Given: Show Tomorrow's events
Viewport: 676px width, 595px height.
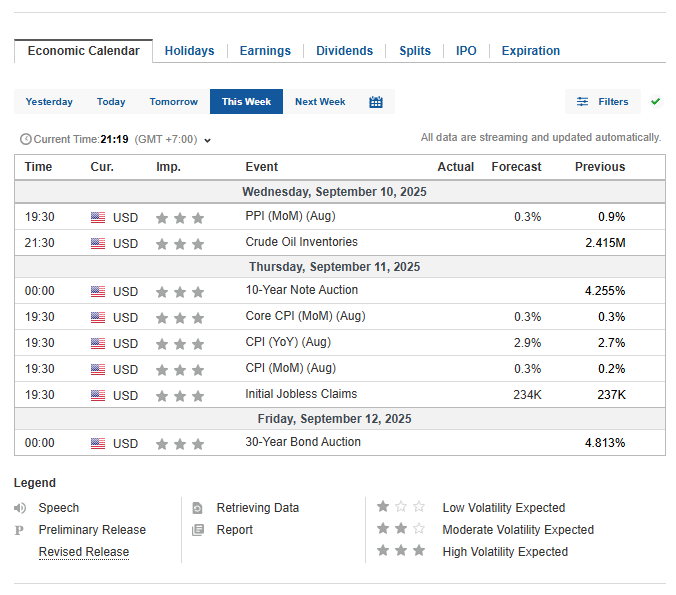Looking at the screenshot, I should pyautogui.click(x=173, y=102).
